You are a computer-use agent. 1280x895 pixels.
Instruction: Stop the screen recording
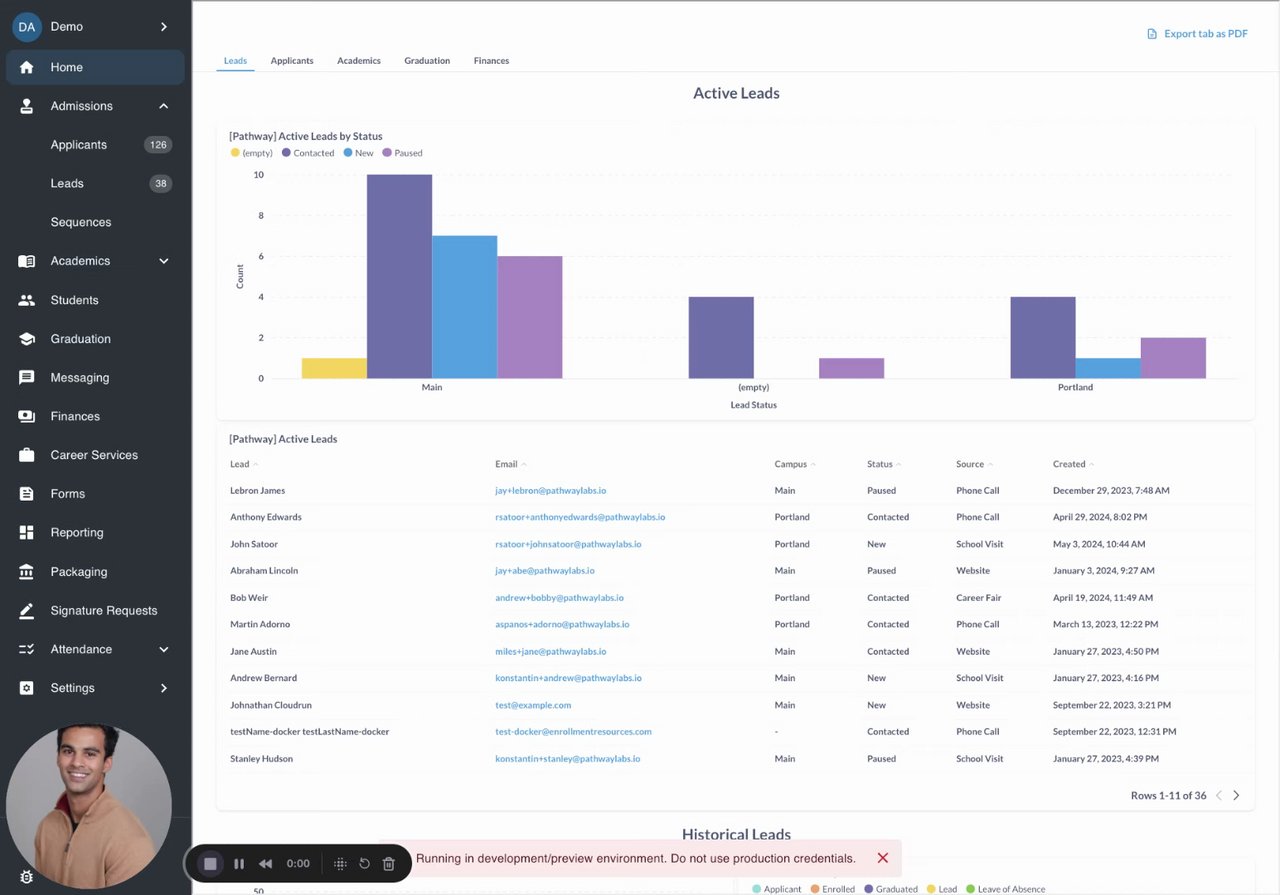pos(210,863)
